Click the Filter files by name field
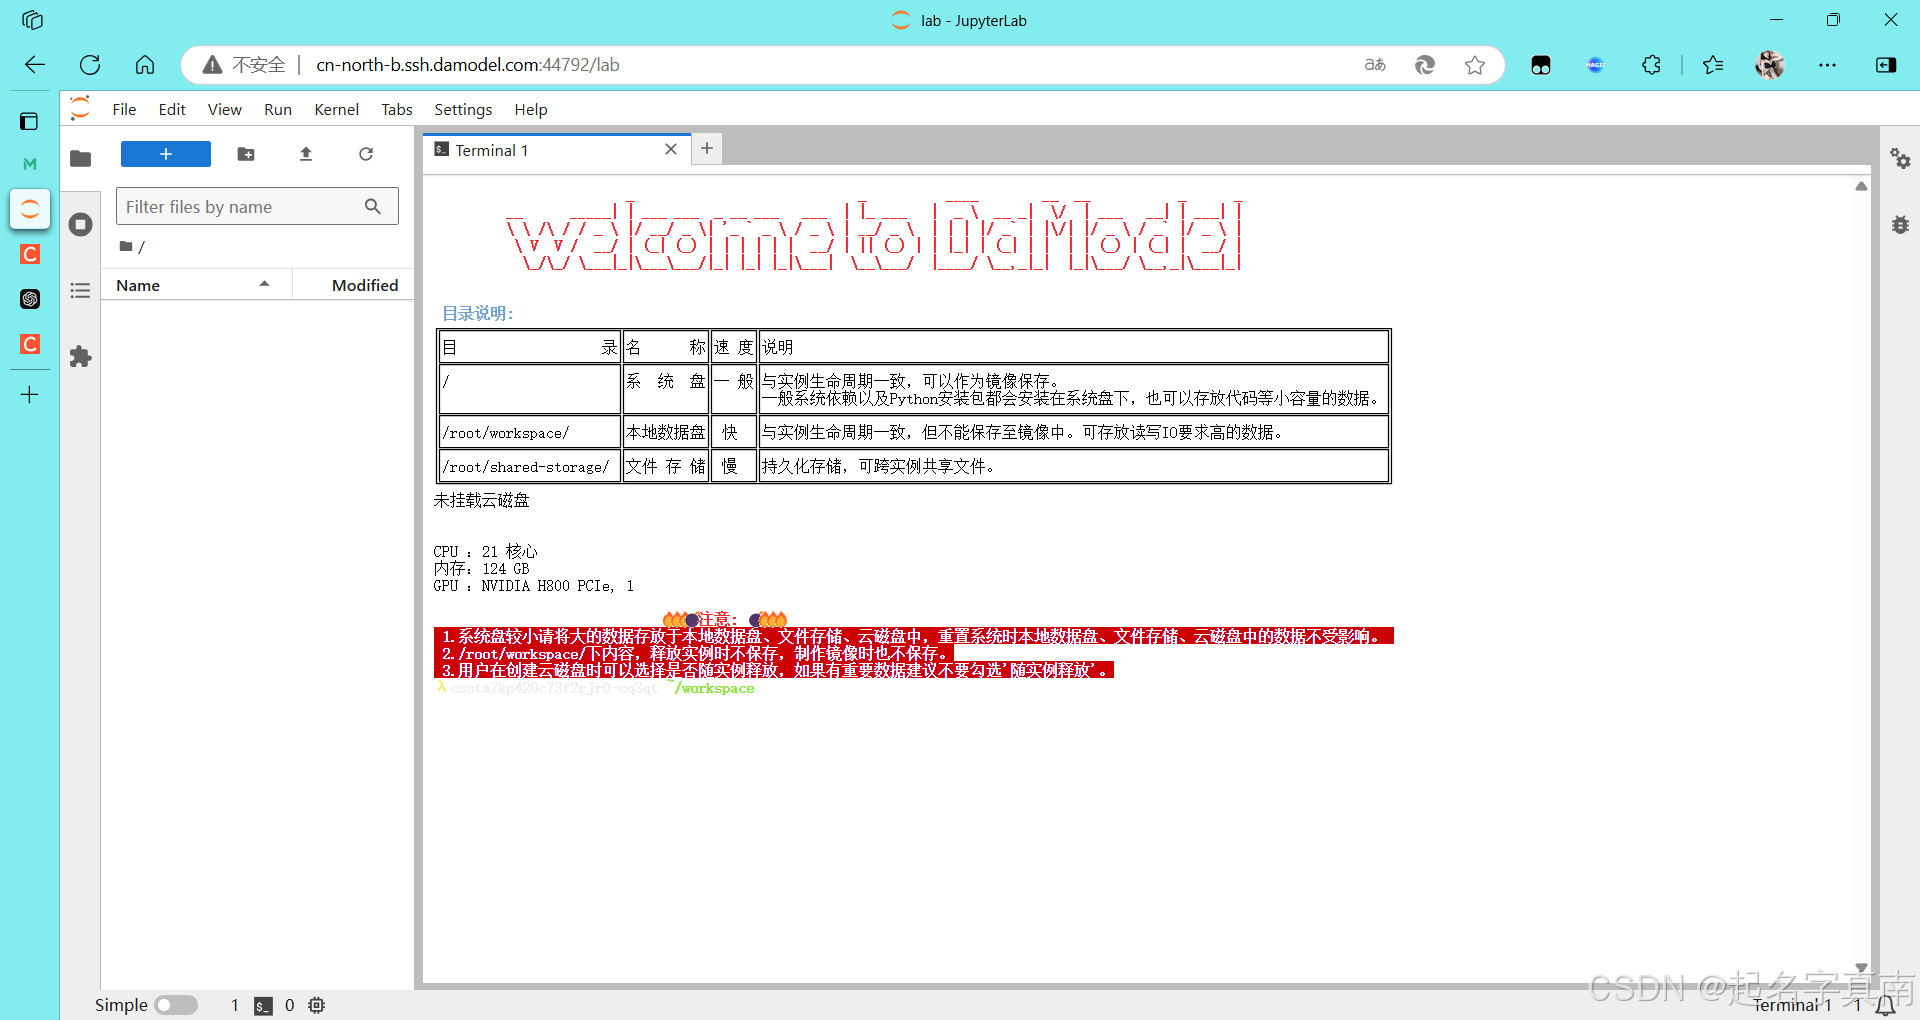1920x1020 pixels. 257,206
